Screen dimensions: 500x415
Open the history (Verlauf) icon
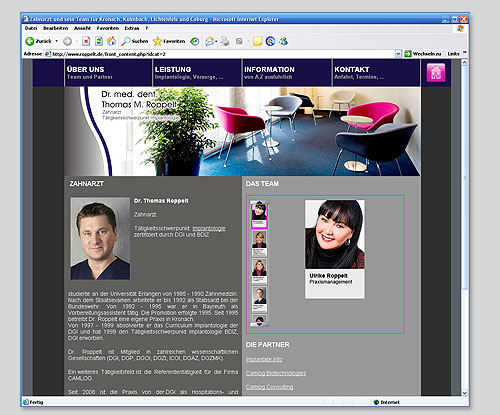195,41
